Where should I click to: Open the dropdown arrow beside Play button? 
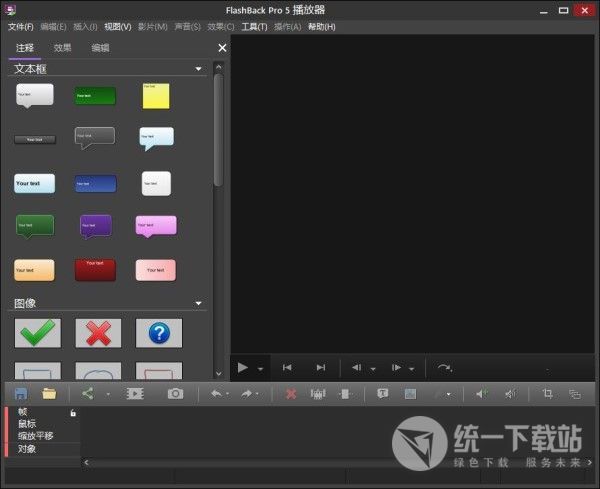(261, 368)
